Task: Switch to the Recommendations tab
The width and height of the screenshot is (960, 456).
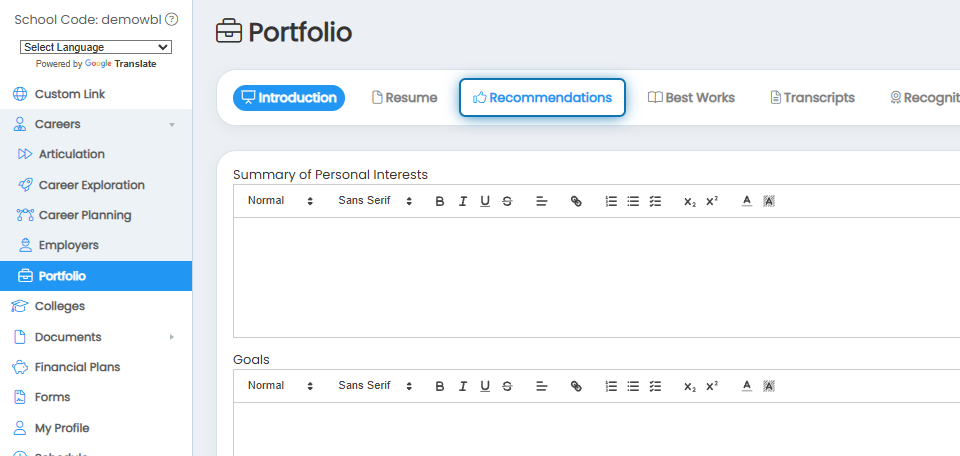Action: (x=542, y=97)
